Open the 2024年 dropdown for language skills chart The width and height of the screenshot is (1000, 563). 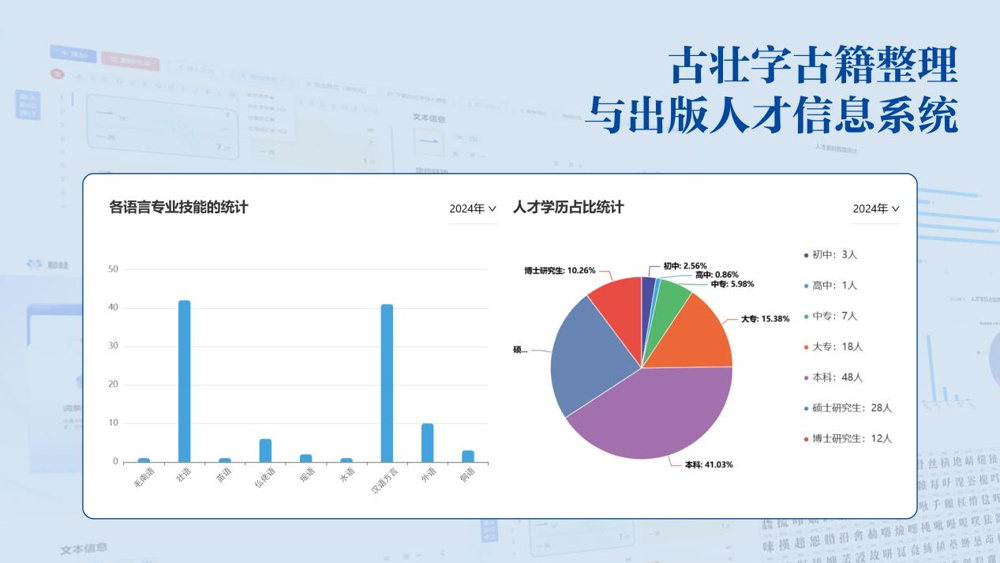[472, 208]
